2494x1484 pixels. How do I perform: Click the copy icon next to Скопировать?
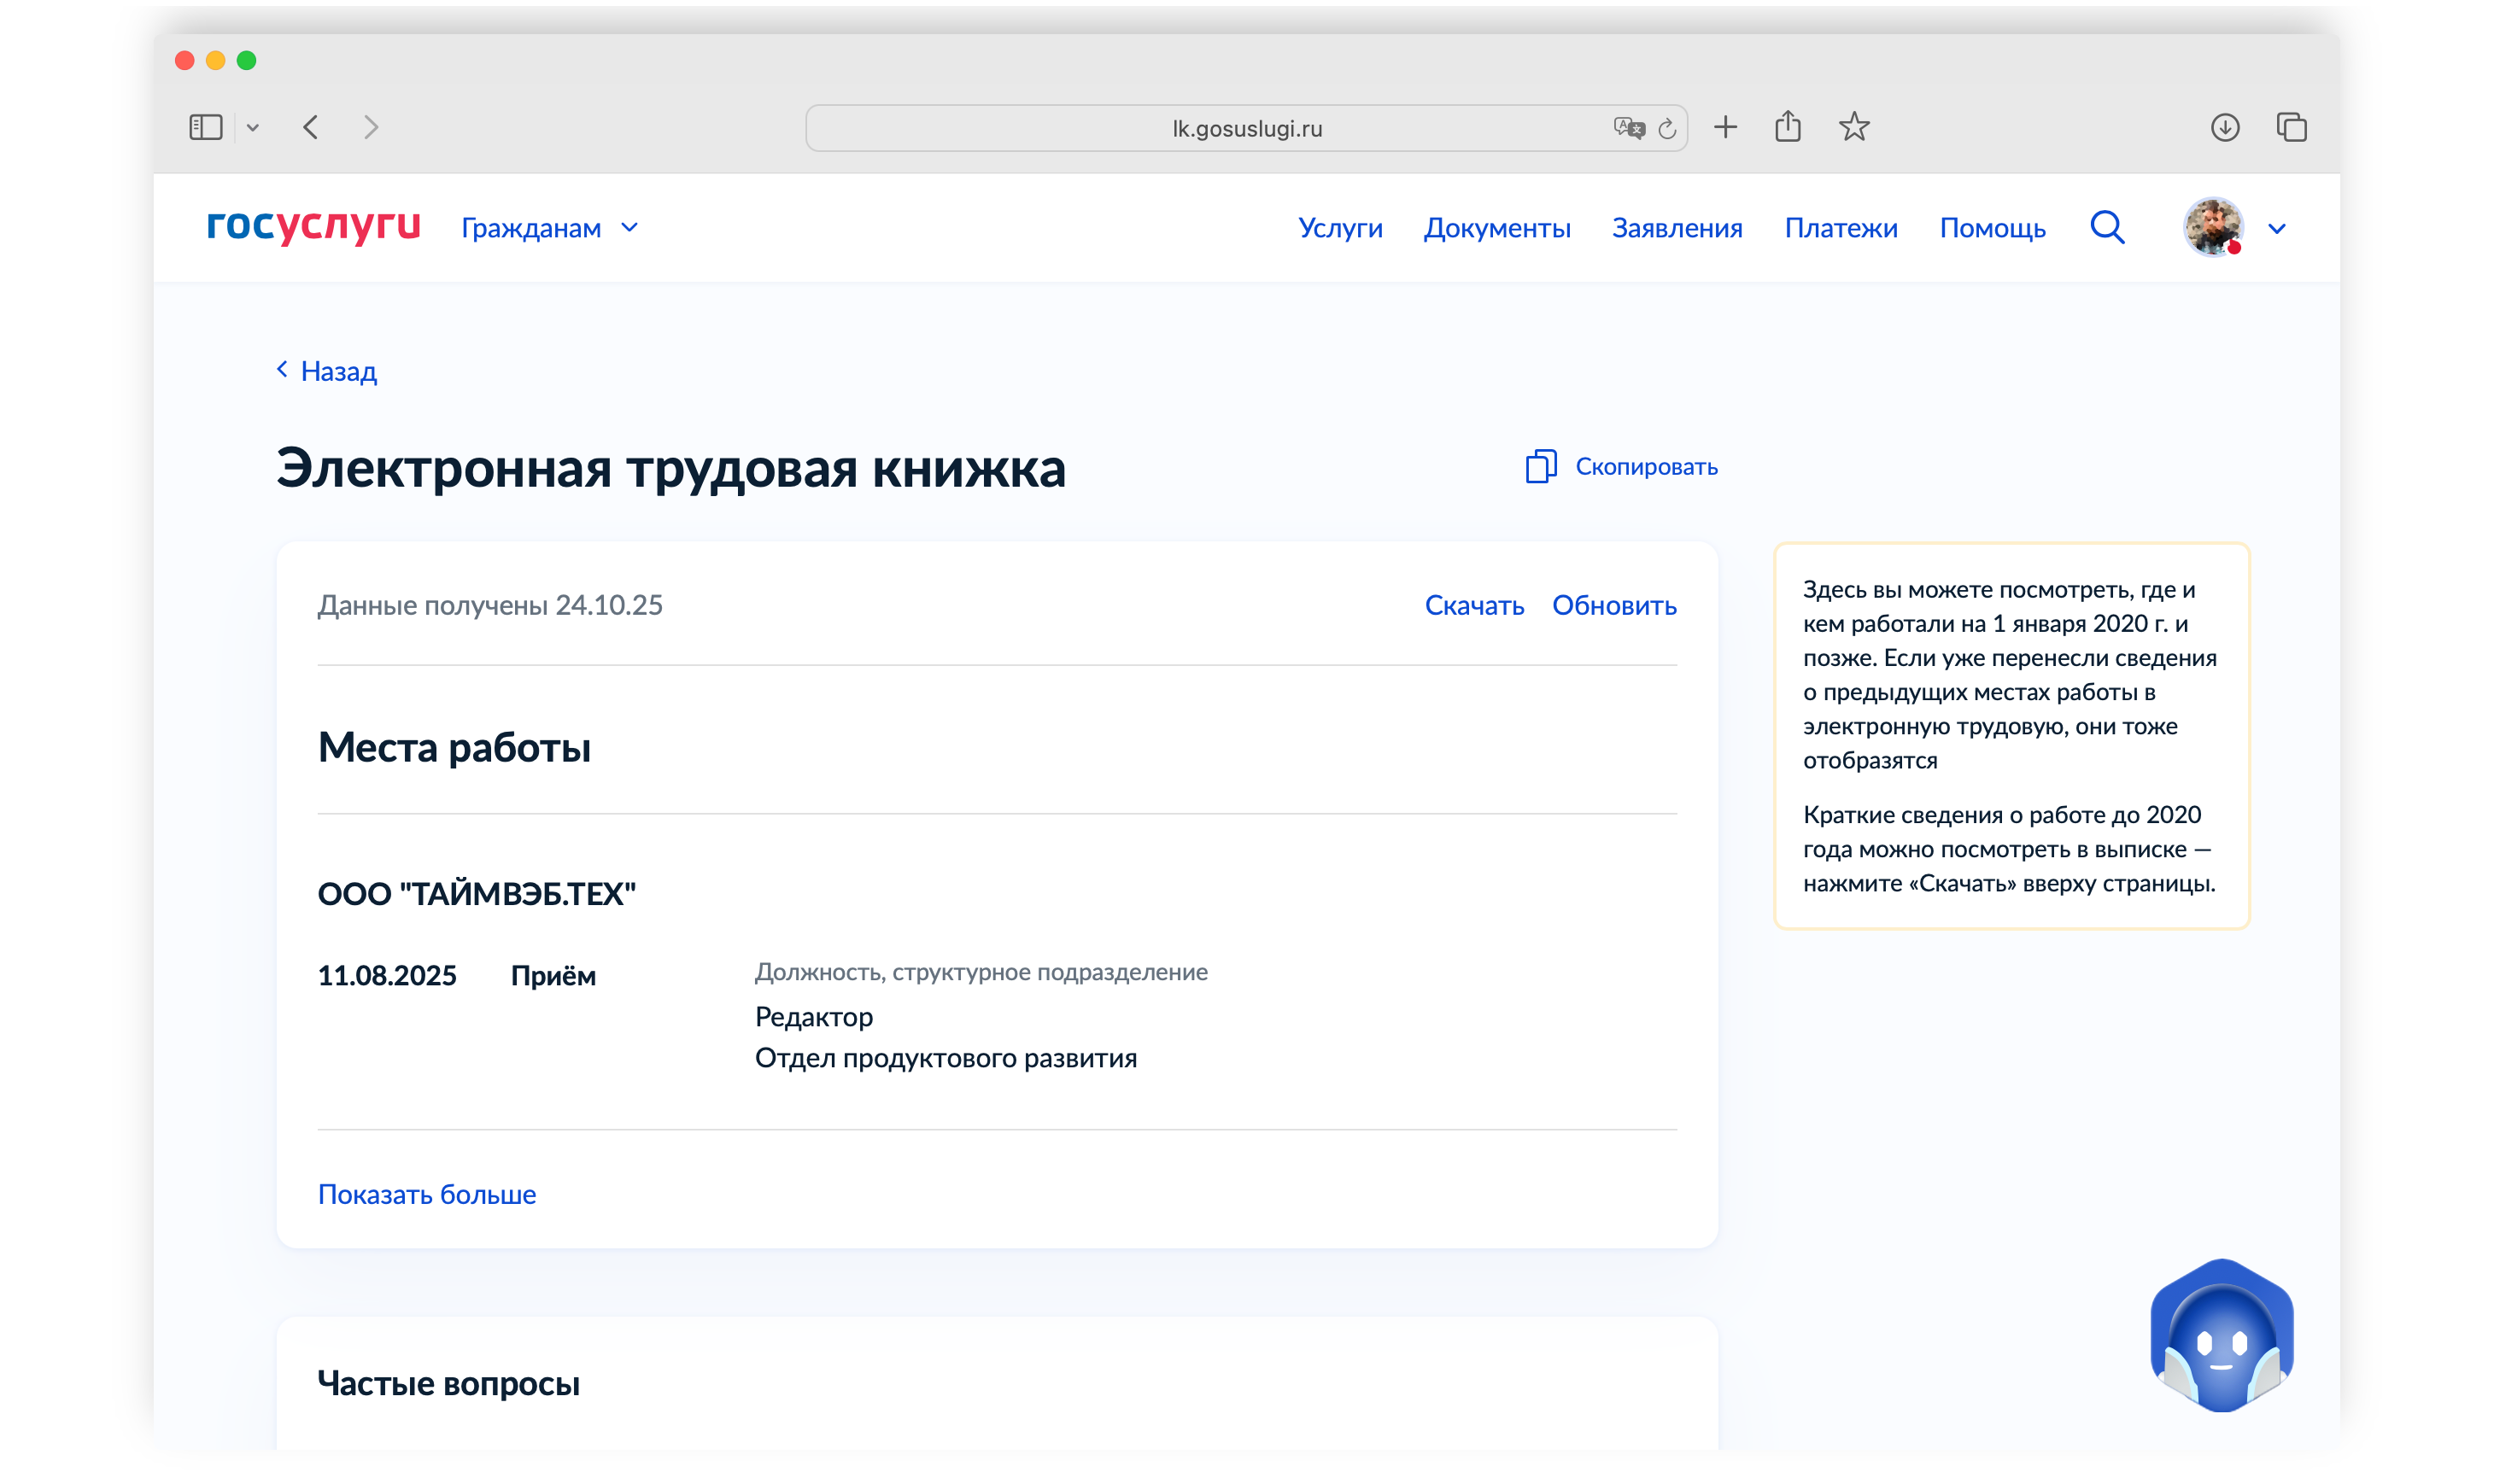click(x=1540, y=466)
